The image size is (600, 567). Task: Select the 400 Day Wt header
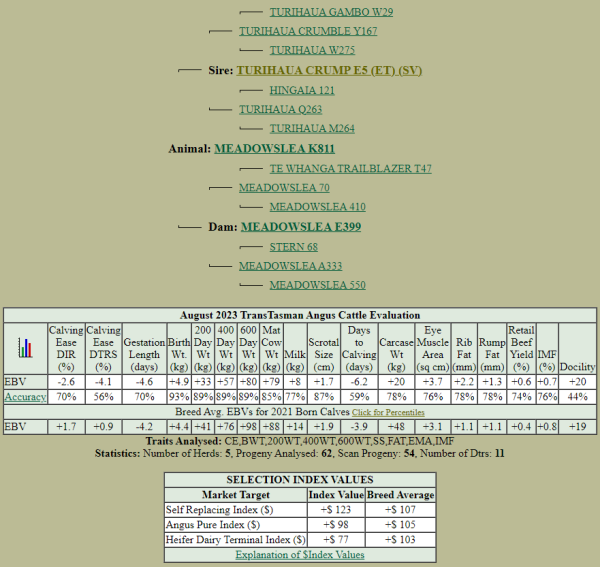coord(225,349)
